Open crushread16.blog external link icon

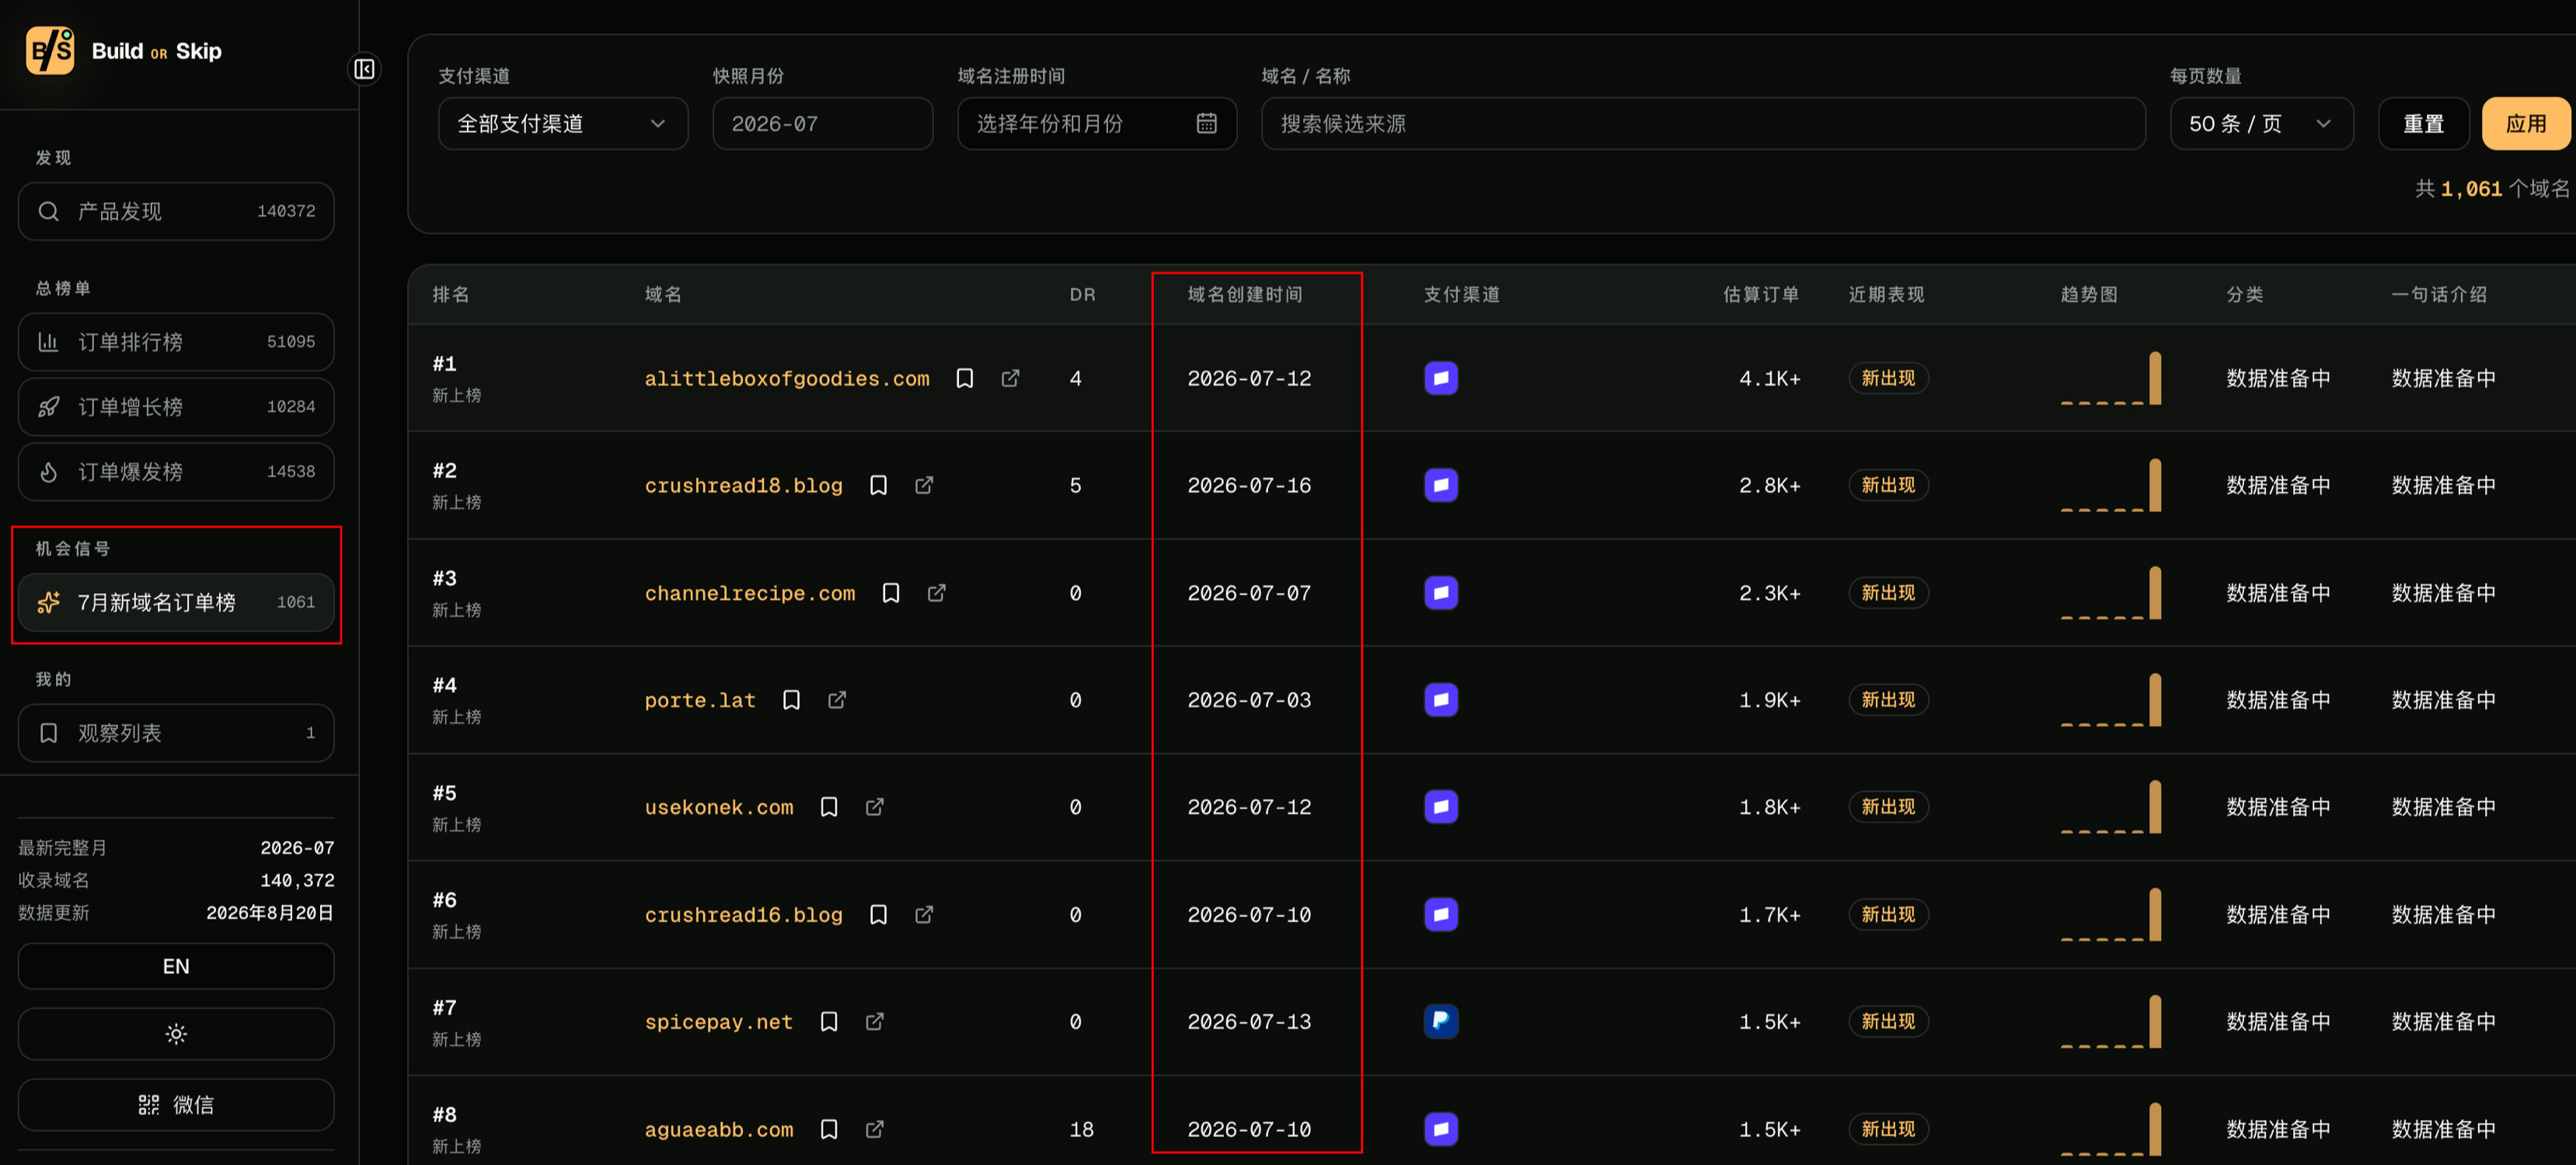[x=924, y=914]
